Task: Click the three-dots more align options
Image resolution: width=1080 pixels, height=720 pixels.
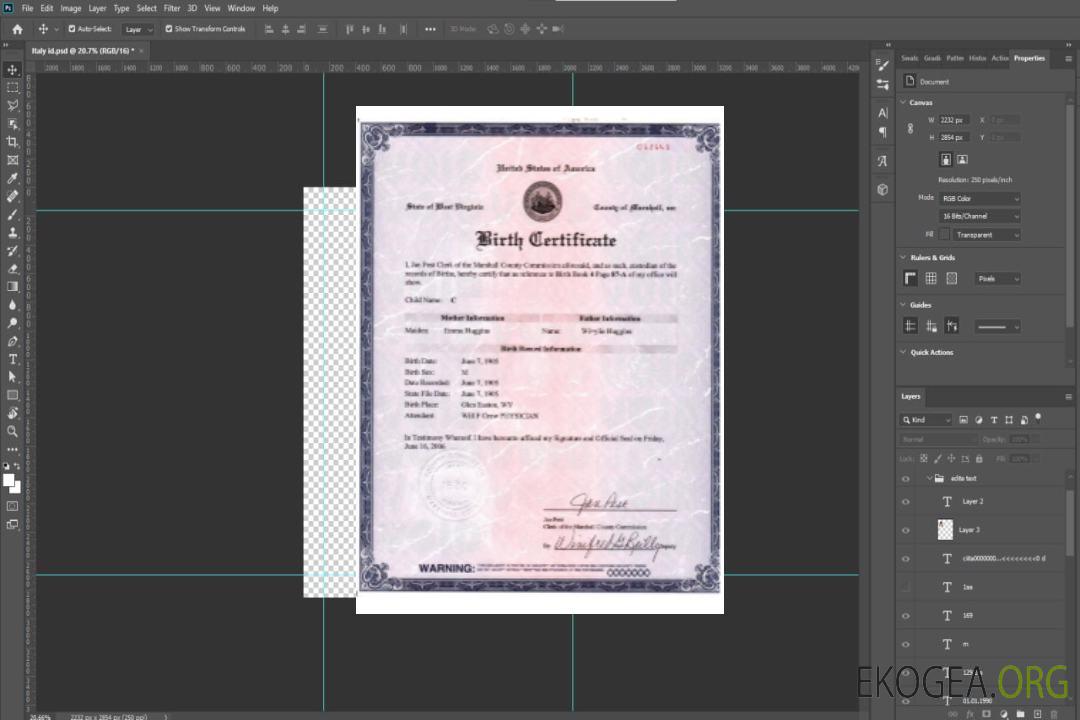Action: [x=430, y=29]
